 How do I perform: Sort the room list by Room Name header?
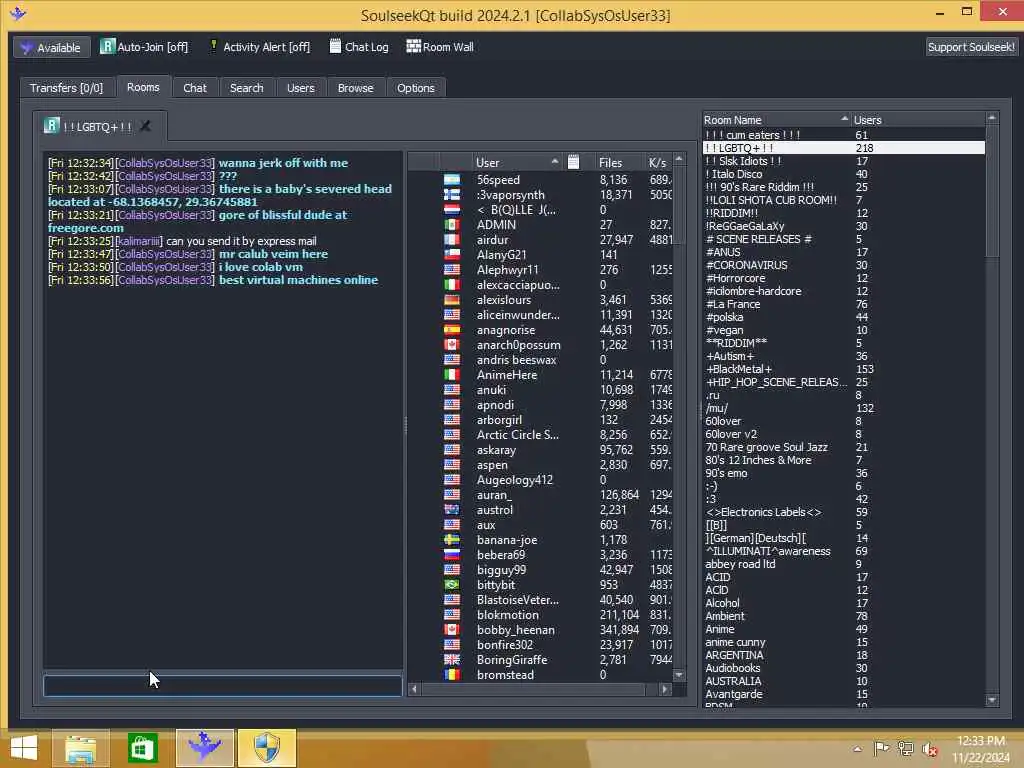(776, 120)
